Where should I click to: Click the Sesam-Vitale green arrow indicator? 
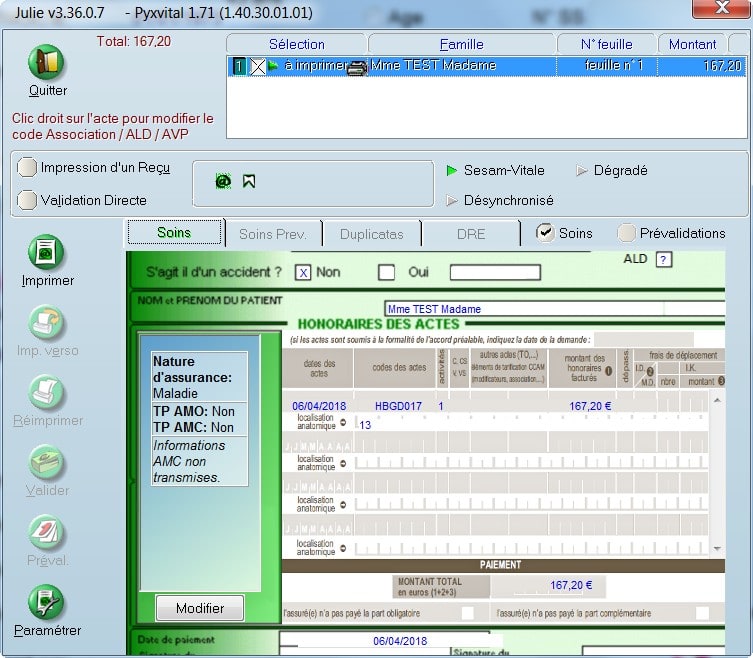click(x=452, y=171)
